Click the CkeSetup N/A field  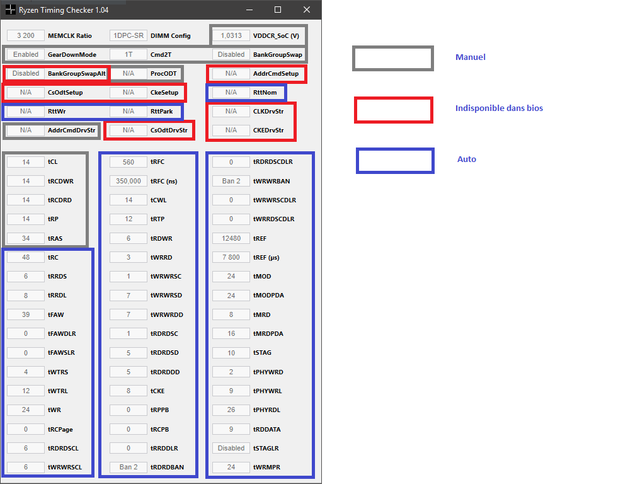pyautogui.click(x=128, y=92)
